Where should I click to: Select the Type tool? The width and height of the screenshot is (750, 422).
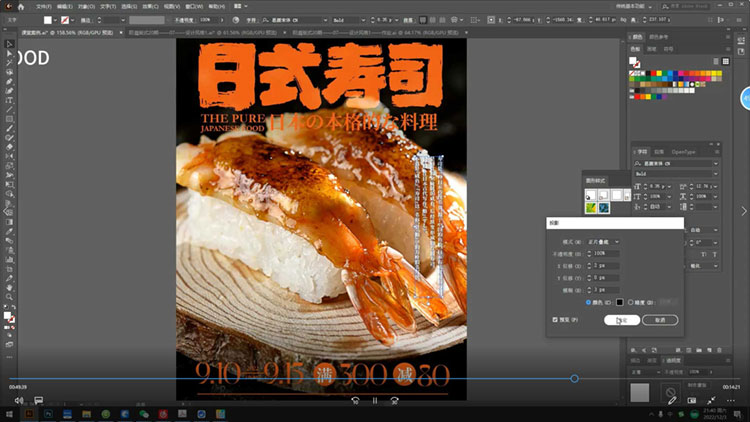(x=9, y=101)
